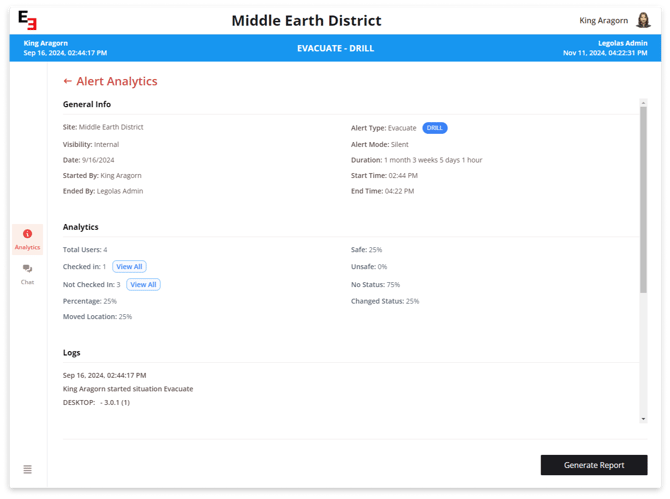Open the Chat sidebar icon
The width and height of the screenshot is (670, 499).
tap(27, 269)
